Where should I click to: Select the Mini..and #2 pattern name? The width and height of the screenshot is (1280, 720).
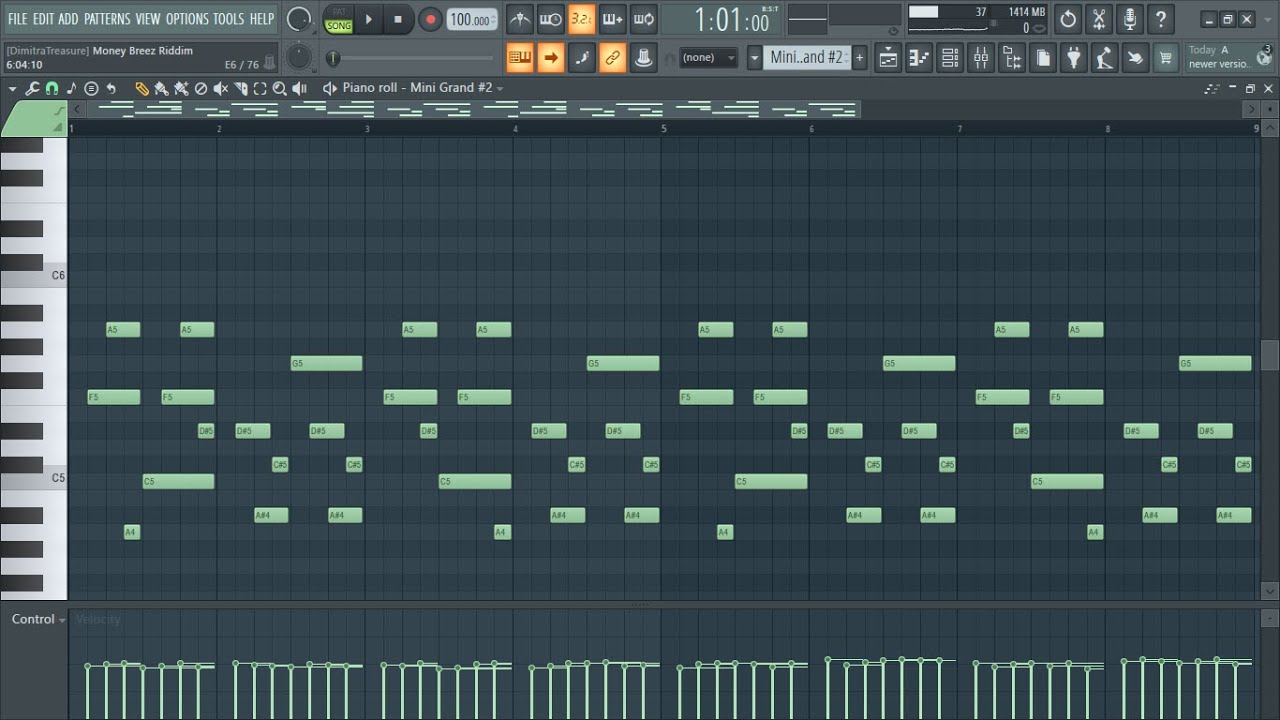(x=806, y=58)
